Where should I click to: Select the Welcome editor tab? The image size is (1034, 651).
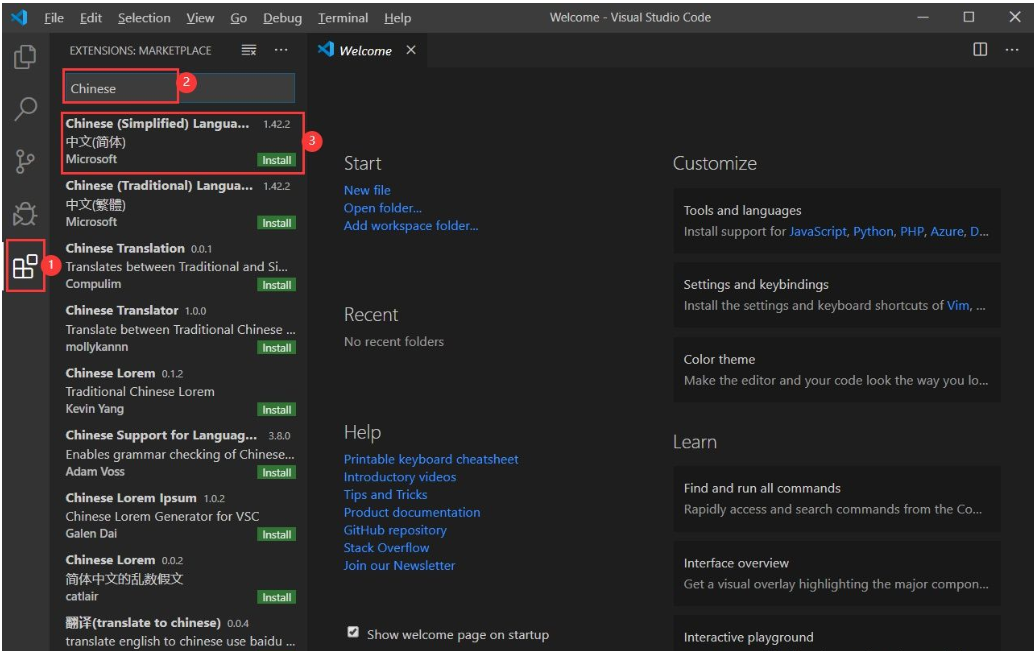tap(365, 50)
